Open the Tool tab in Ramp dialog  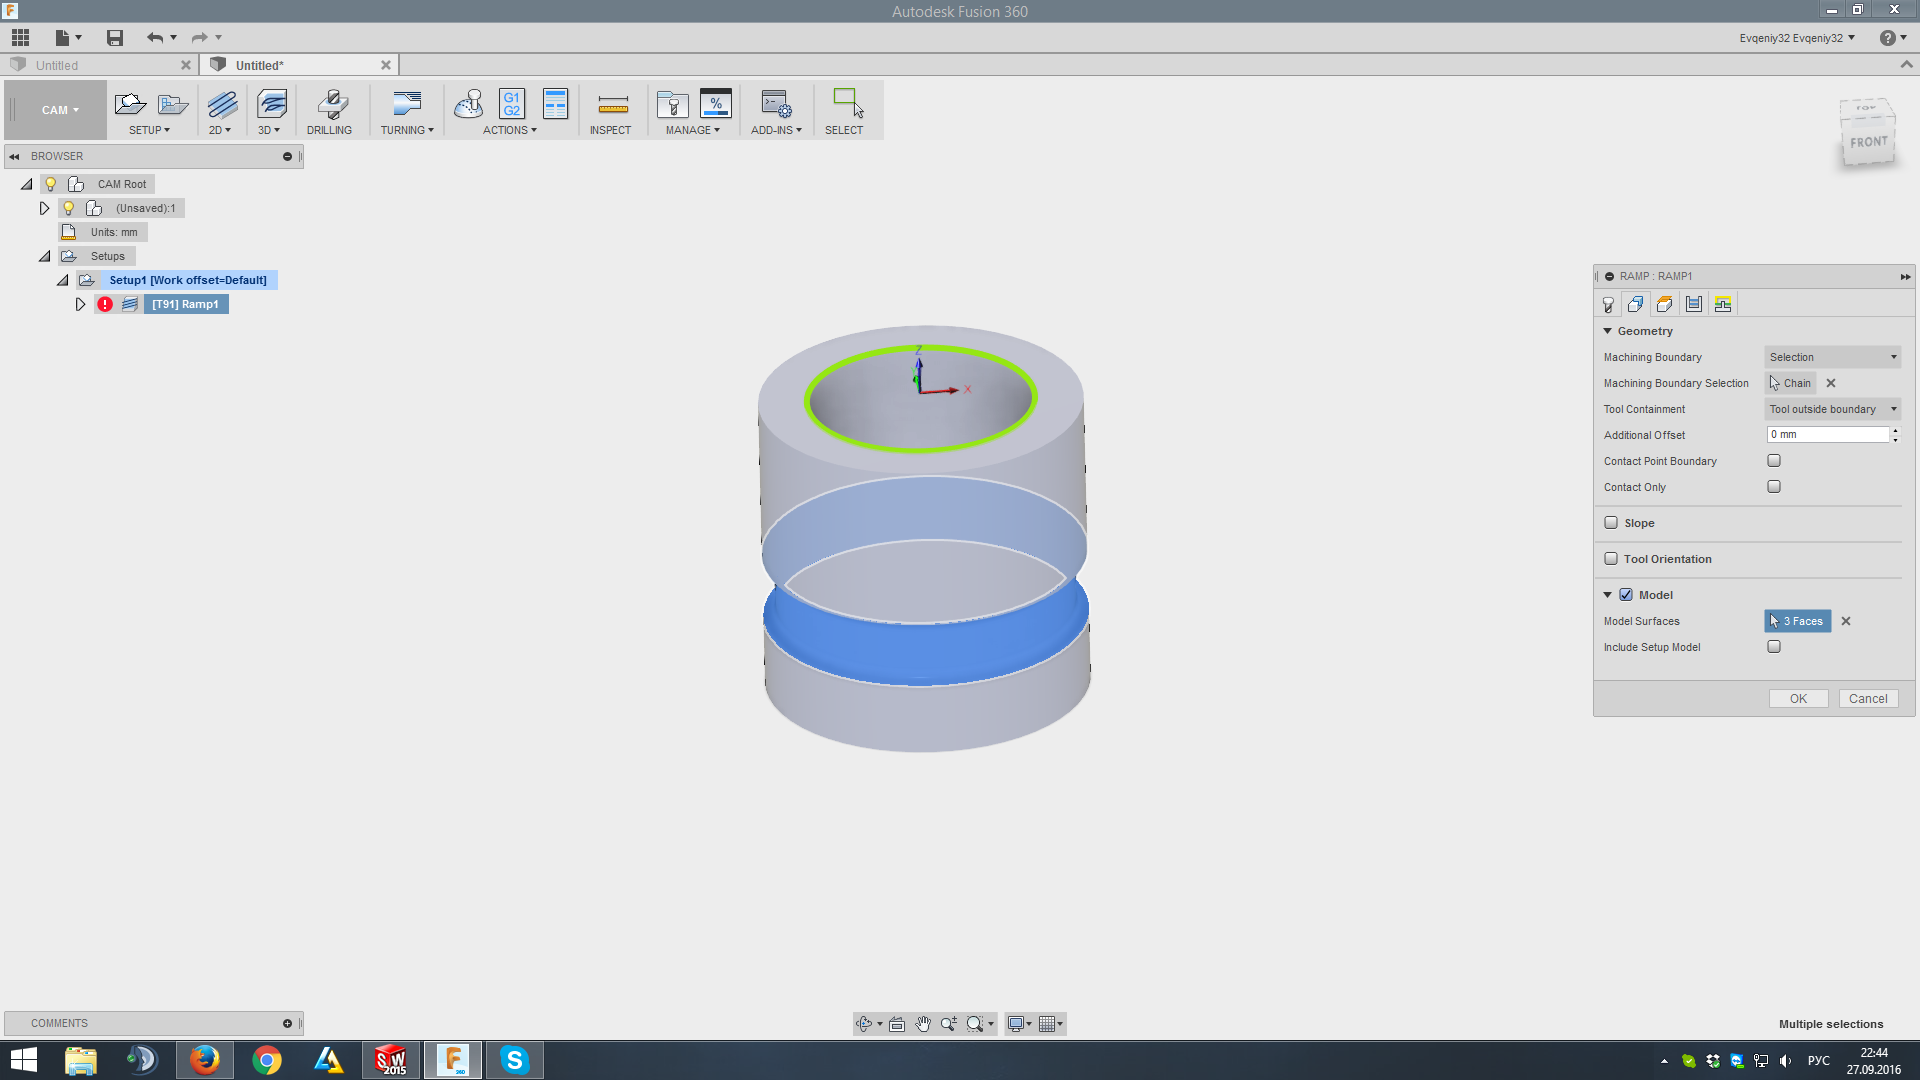point(1608,305)
